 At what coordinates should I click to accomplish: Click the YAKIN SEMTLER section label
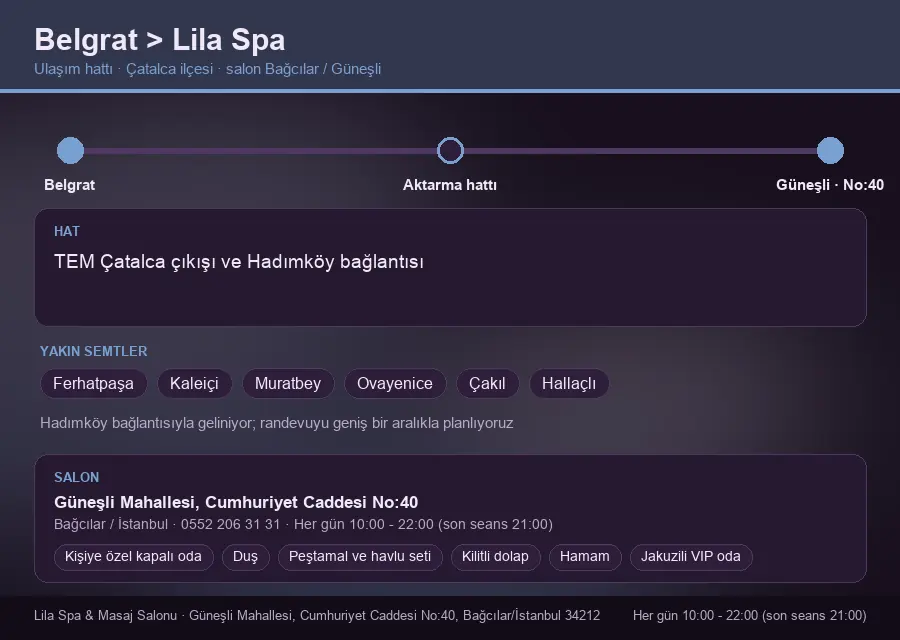(x=94, y=351)
